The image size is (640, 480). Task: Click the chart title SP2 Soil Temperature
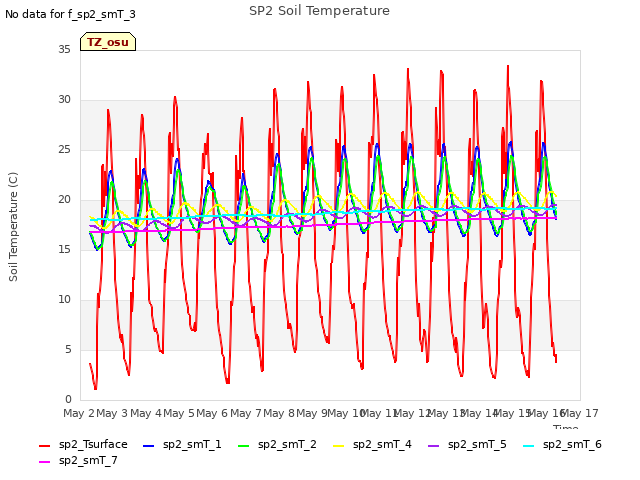(x=319, y=11)
